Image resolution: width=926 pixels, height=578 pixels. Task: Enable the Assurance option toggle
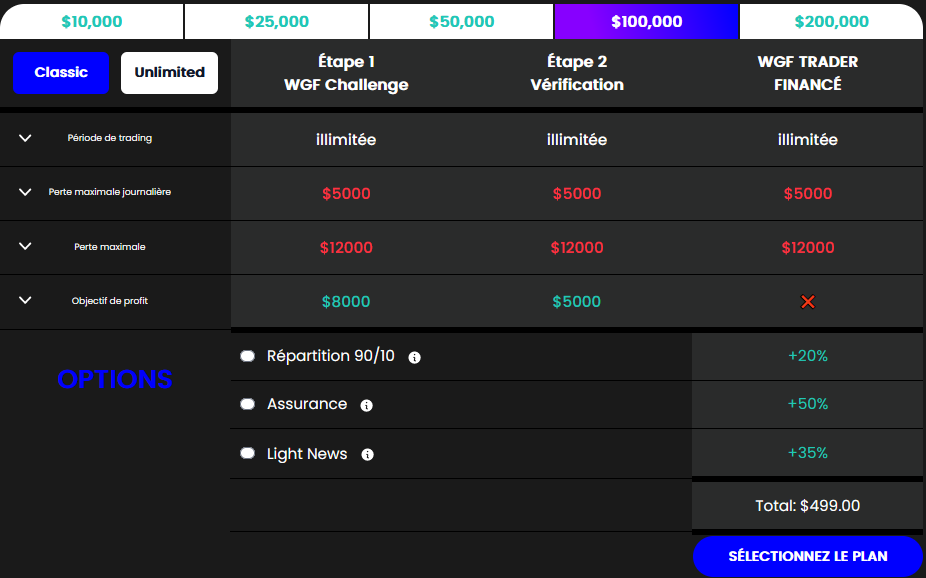(247, 404)
